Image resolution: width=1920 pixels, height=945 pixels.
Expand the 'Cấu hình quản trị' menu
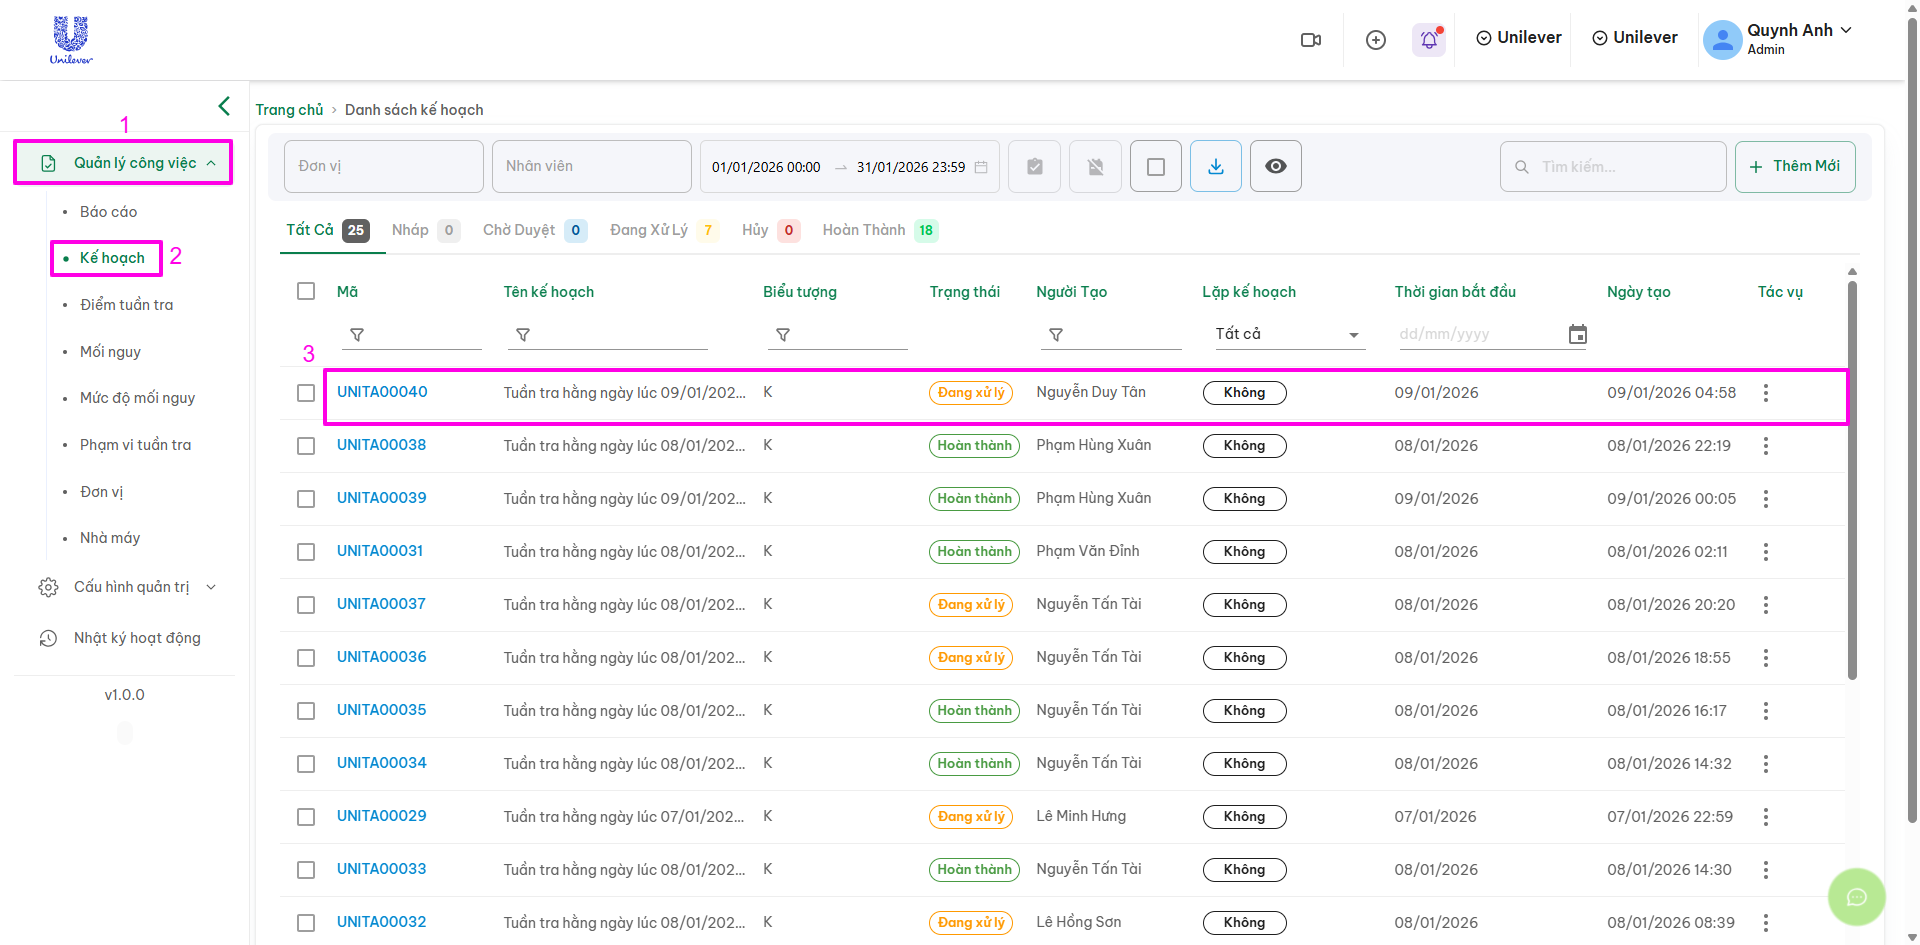pyautogui.click(x=130, y=587)
